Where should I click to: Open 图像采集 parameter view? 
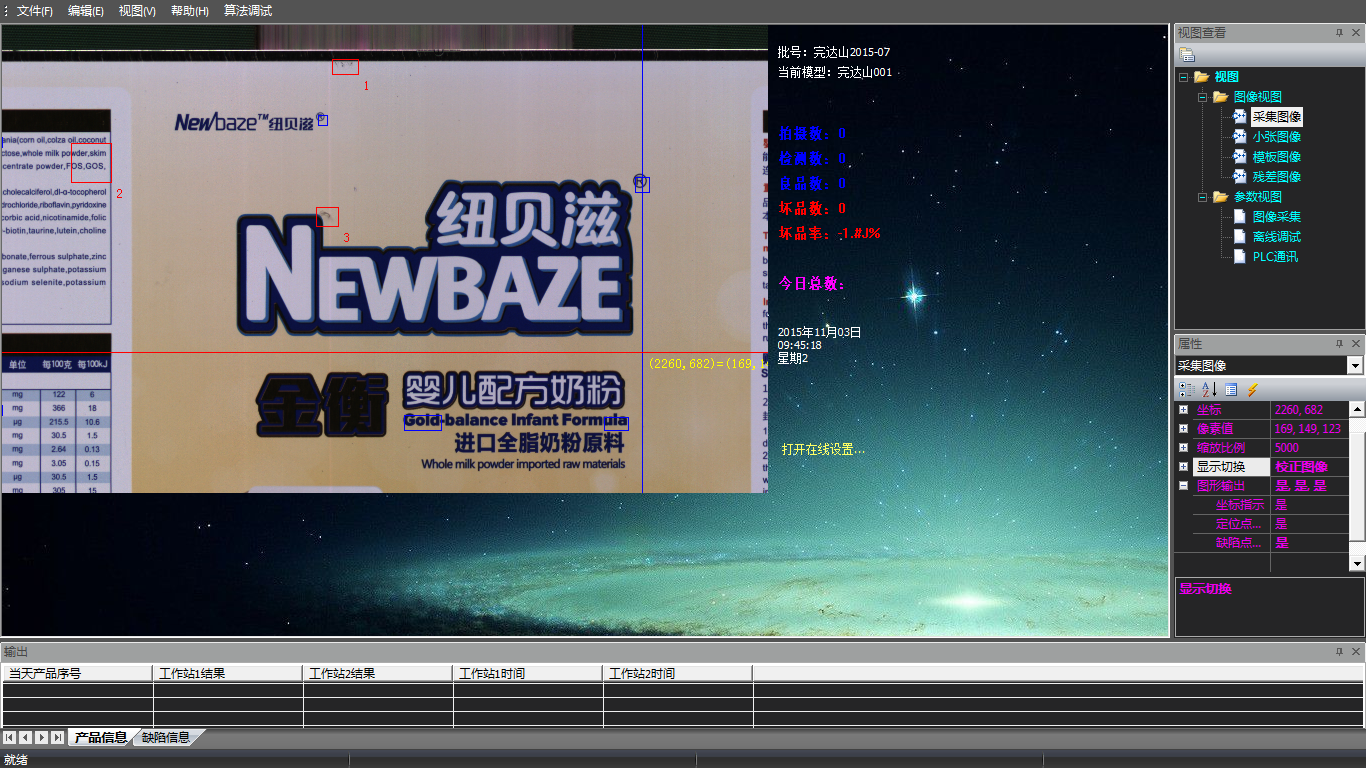[x=1277, y=217]
